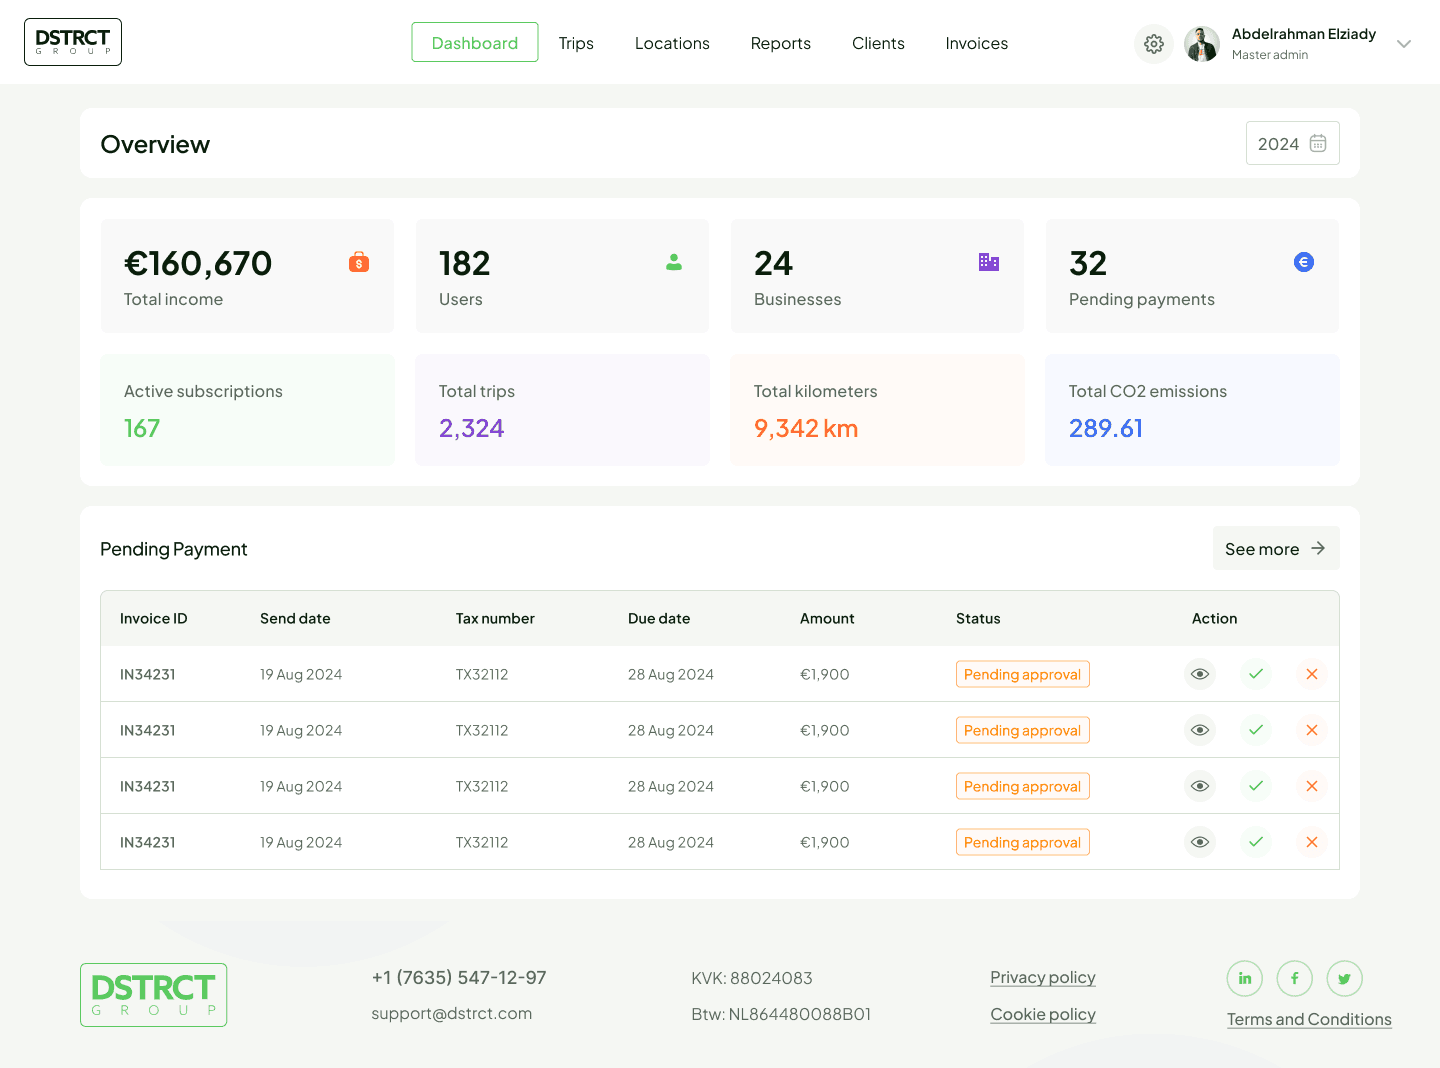The height and width of the screenshot is (1068, 1440).
Task: Click the Send date column header
Action: click(x=295, y=618)
